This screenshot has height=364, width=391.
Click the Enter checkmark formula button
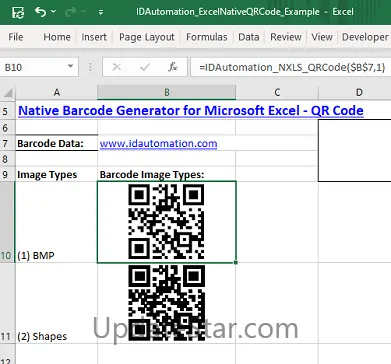[145, 67]
